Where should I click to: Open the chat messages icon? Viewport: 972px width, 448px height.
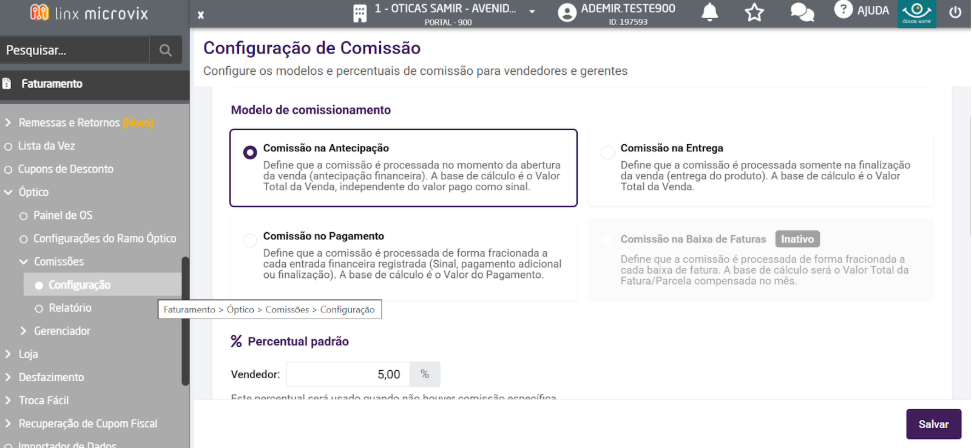[802, 12]
